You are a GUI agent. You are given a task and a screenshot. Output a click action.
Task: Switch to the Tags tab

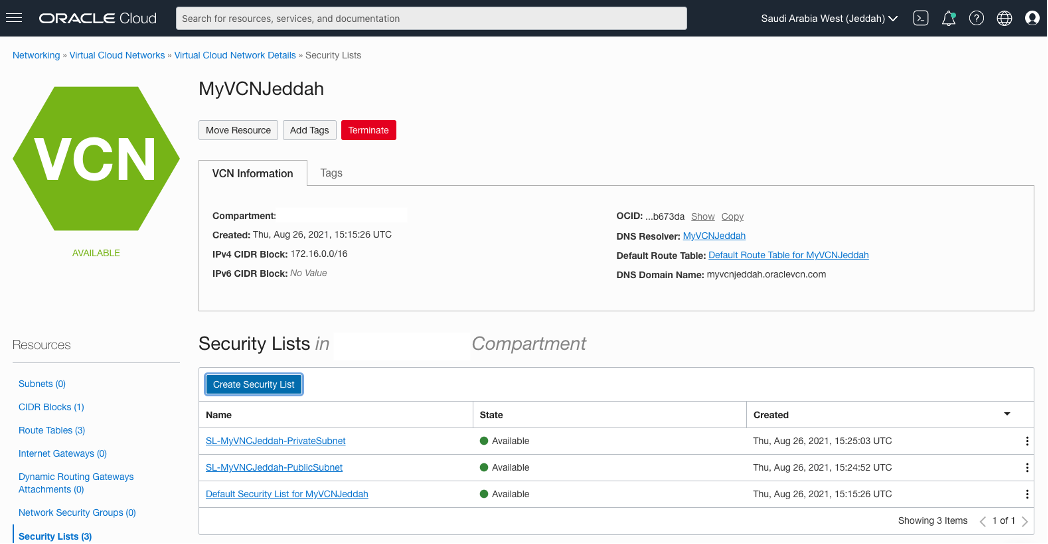point(331,173)
